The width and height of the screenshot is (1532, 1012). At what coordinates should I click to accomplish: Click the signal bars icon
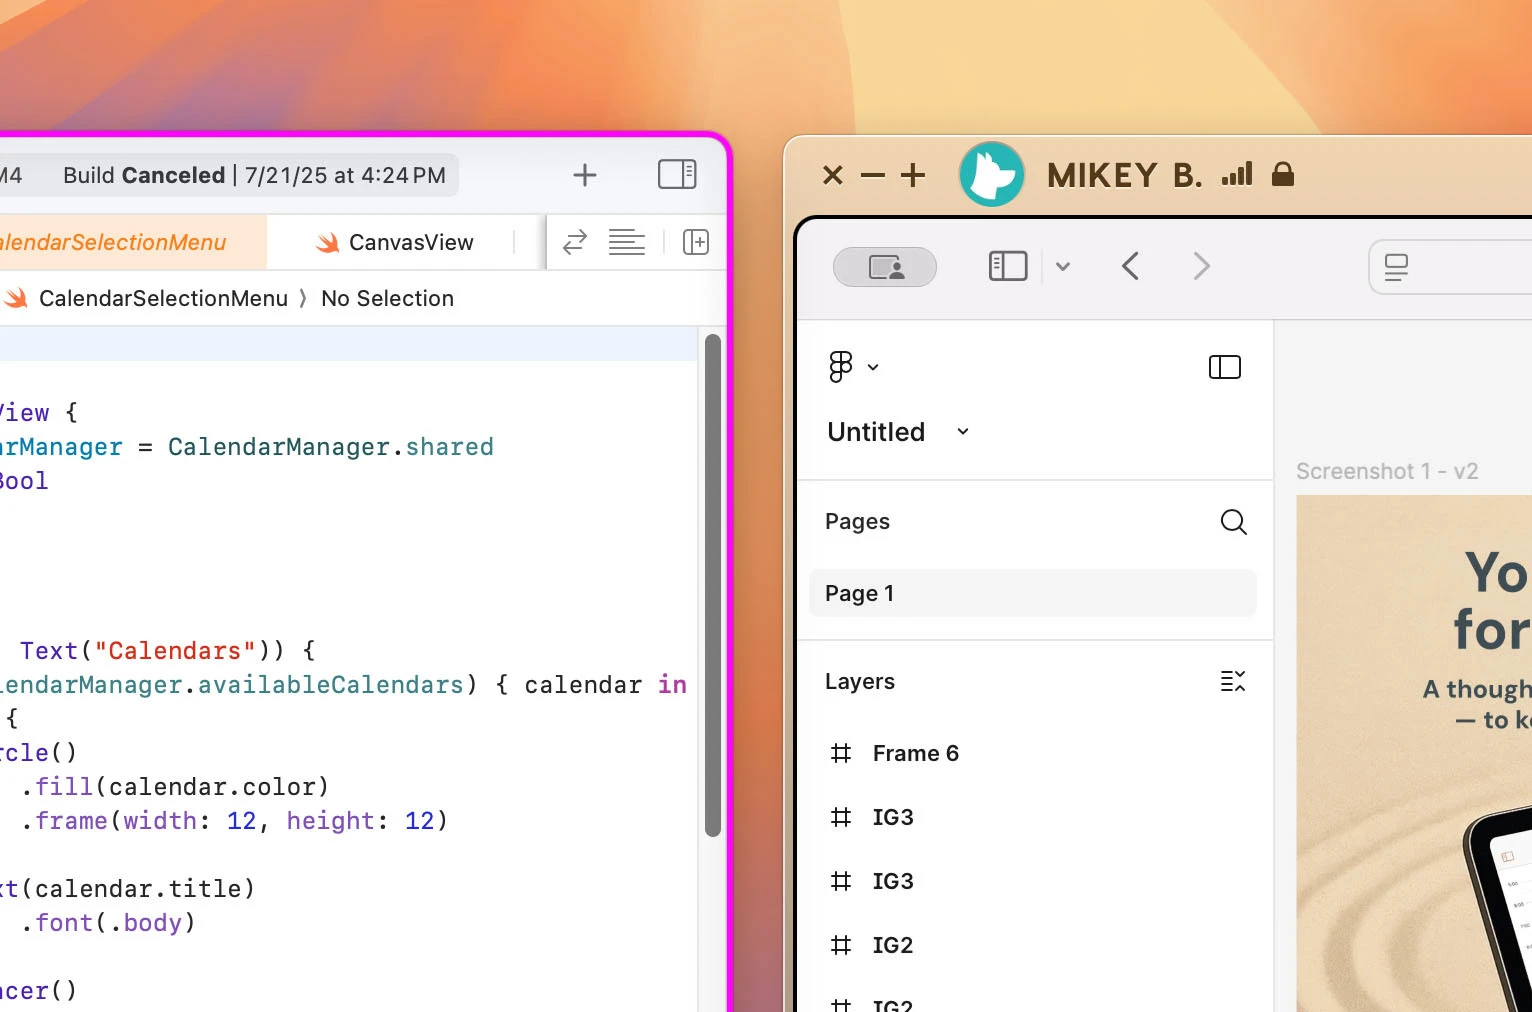[1237, 175]
